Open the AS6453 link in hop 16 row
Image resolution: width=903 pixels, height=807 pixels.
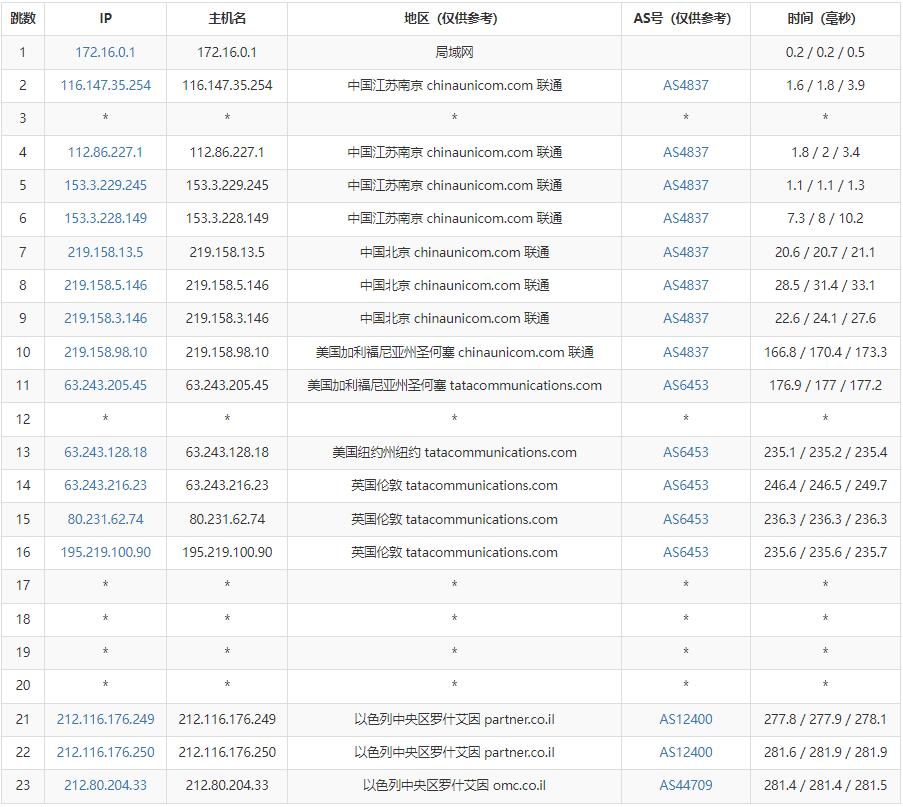coord(686,552)
